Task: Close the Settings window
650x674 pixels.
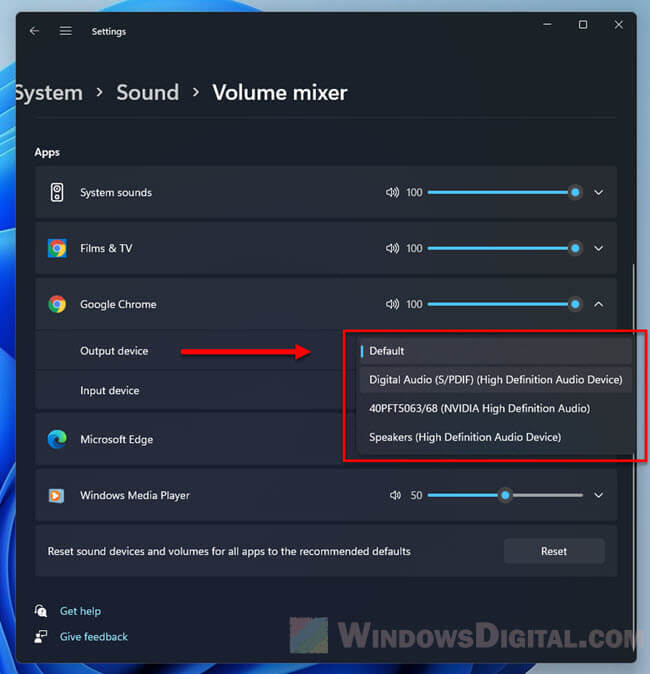Action: 619,25
